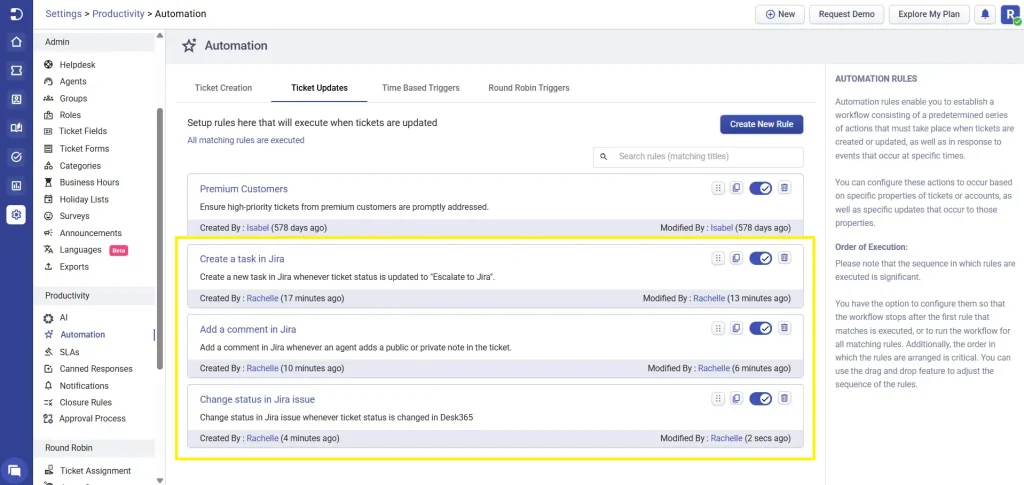Open the settings gear icon in rail
Viewport: 1024px width, 485px height.
click(x=16, y=214)
